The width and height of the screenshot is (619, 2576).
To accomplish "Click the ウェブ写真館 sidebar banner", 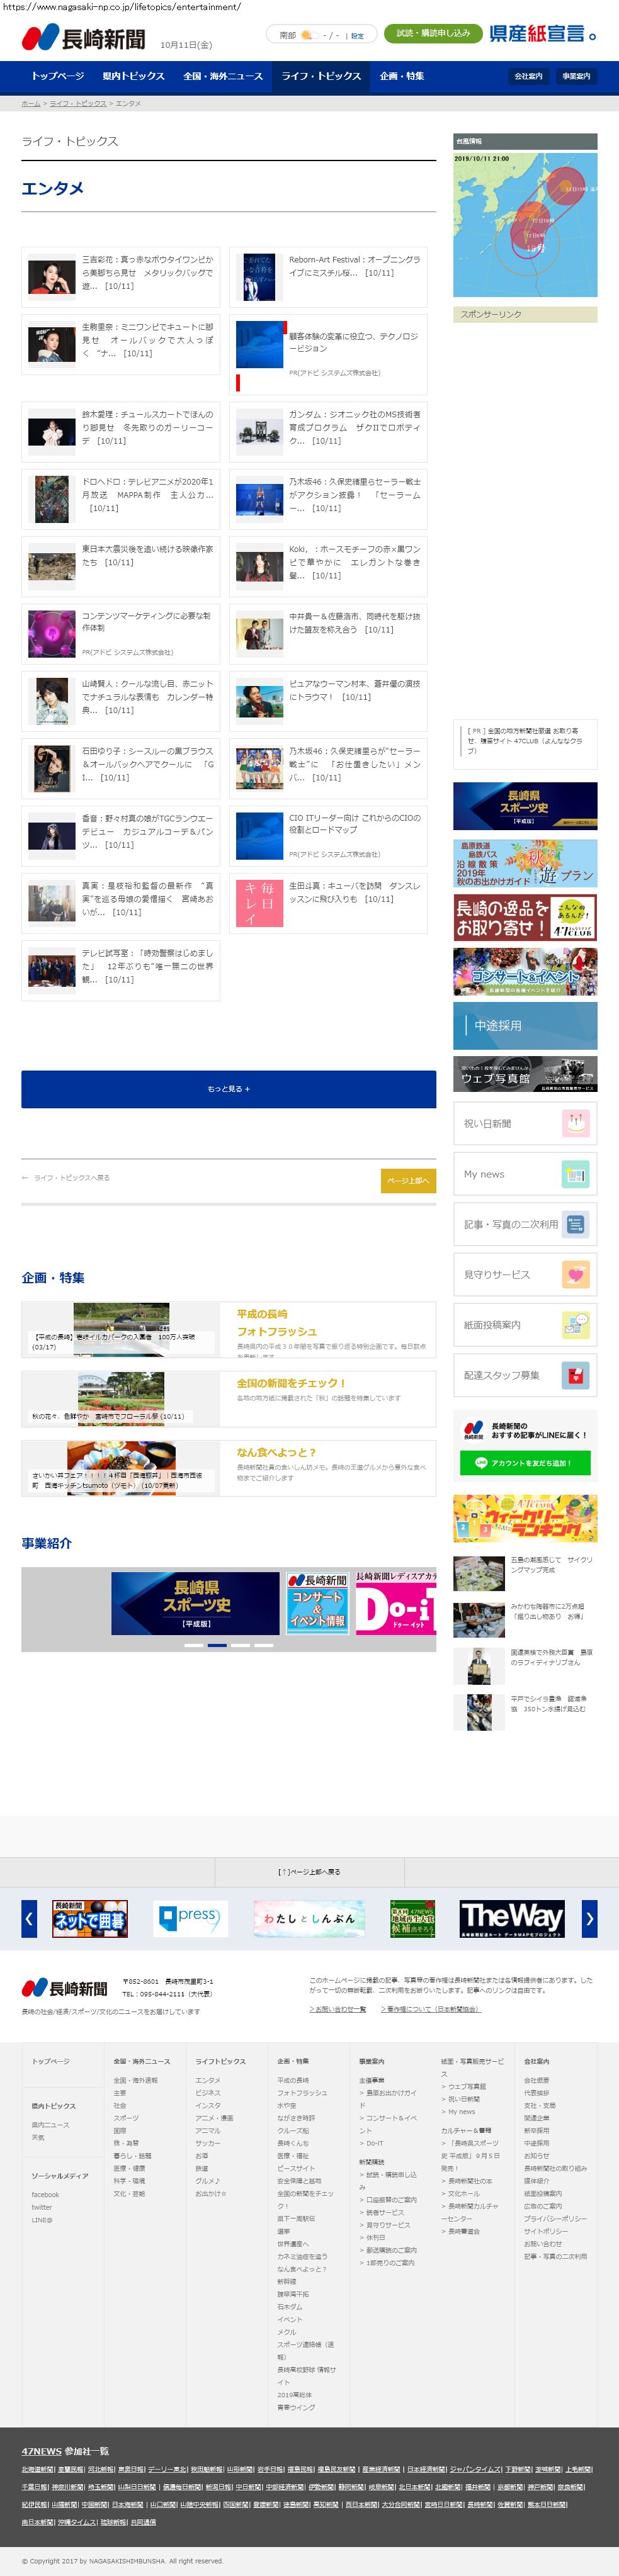I will [x=525, y=1074].
